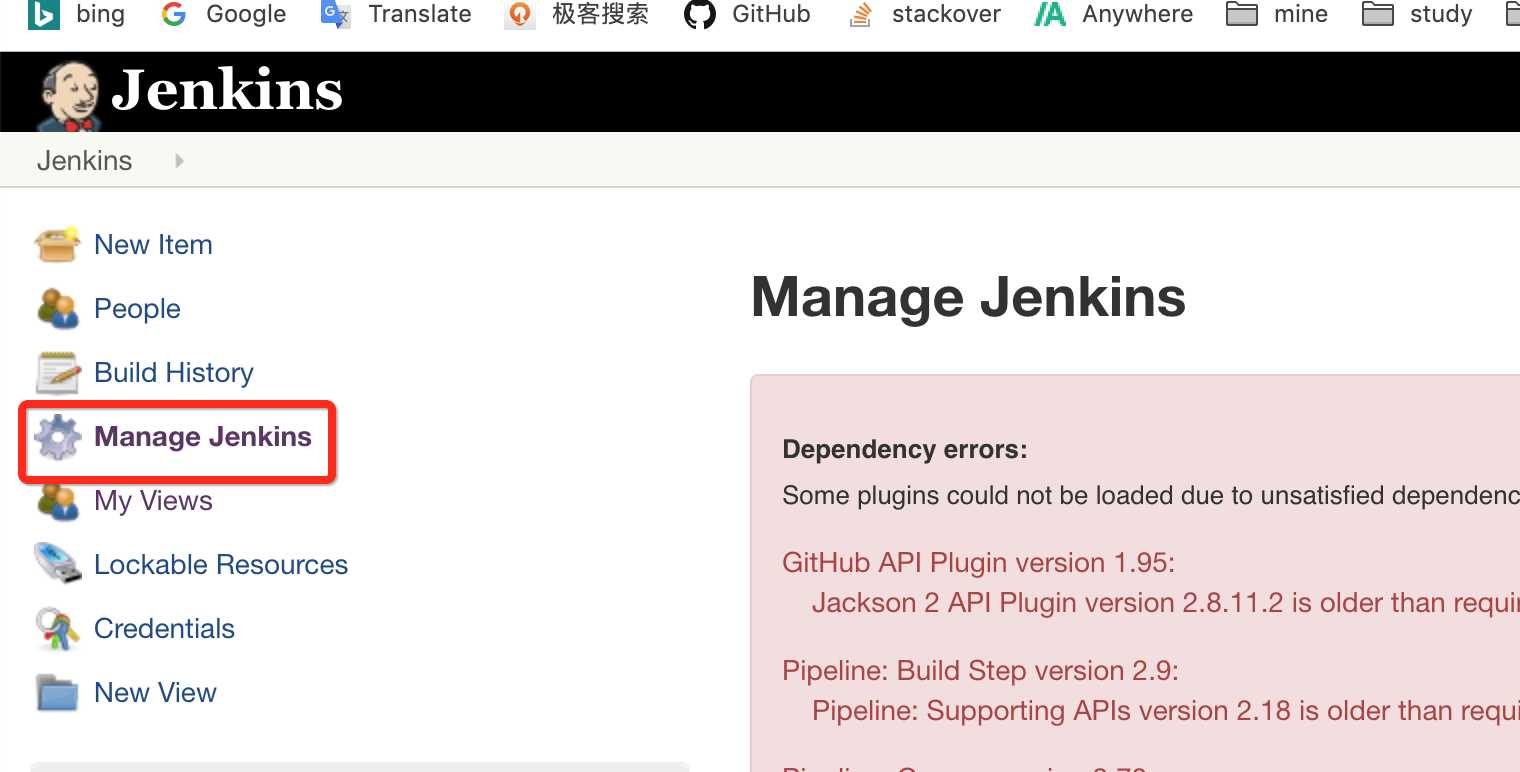Open the bing bookmark label
This screenshot has height=772, width=1520.
coord(100,14)
